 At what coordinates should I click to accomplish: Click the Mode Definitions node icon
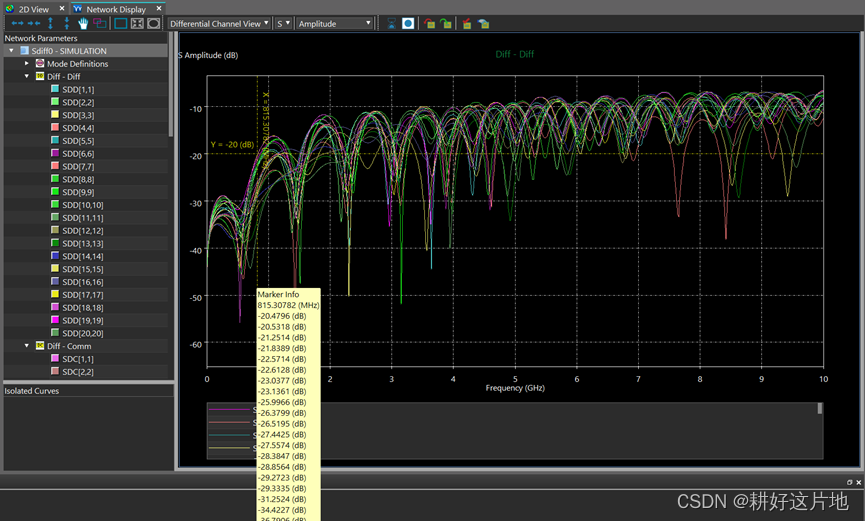point(40,63)
